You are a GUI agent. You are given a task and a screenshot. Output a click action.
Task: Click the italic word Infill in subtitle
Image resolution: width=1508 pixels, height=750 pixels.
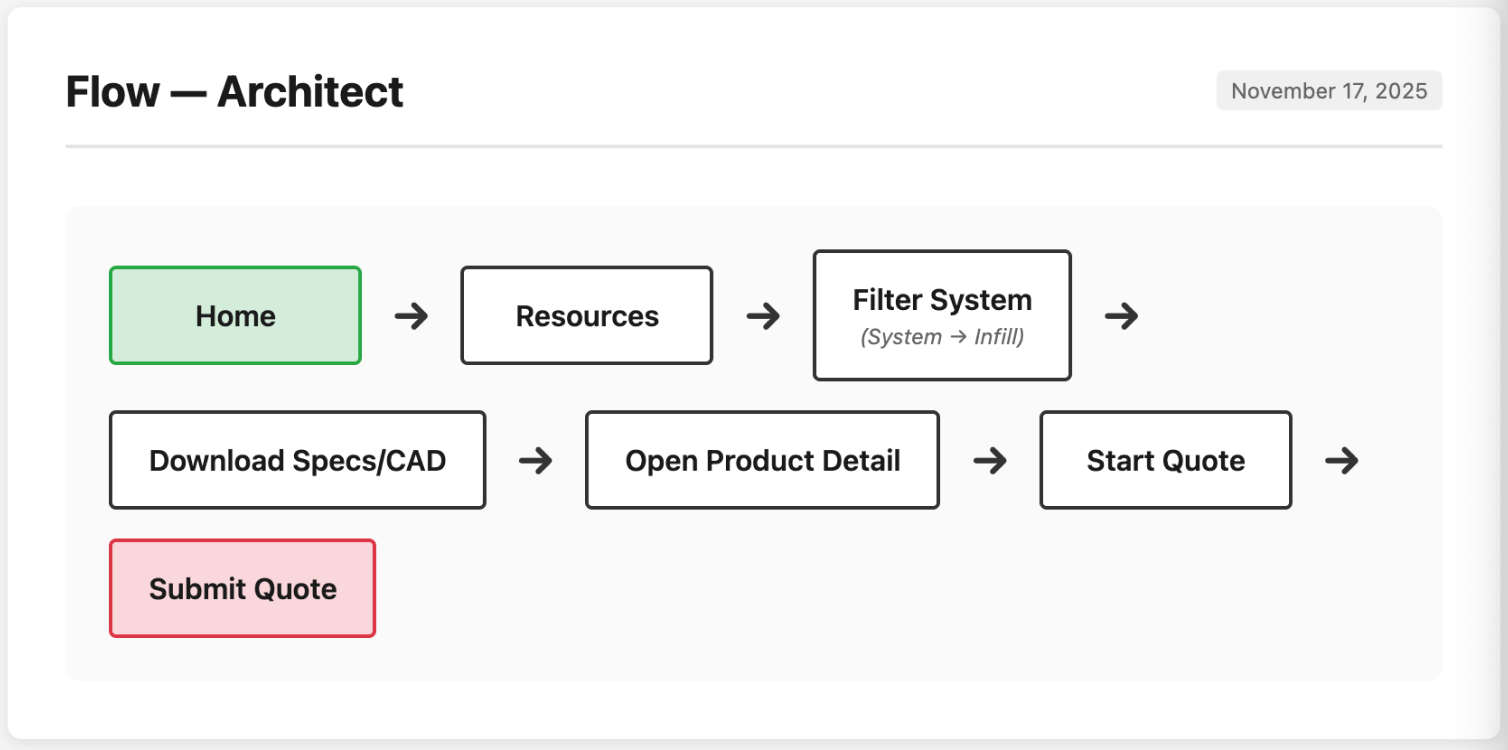pyautogui.click(x=996, y=338)
